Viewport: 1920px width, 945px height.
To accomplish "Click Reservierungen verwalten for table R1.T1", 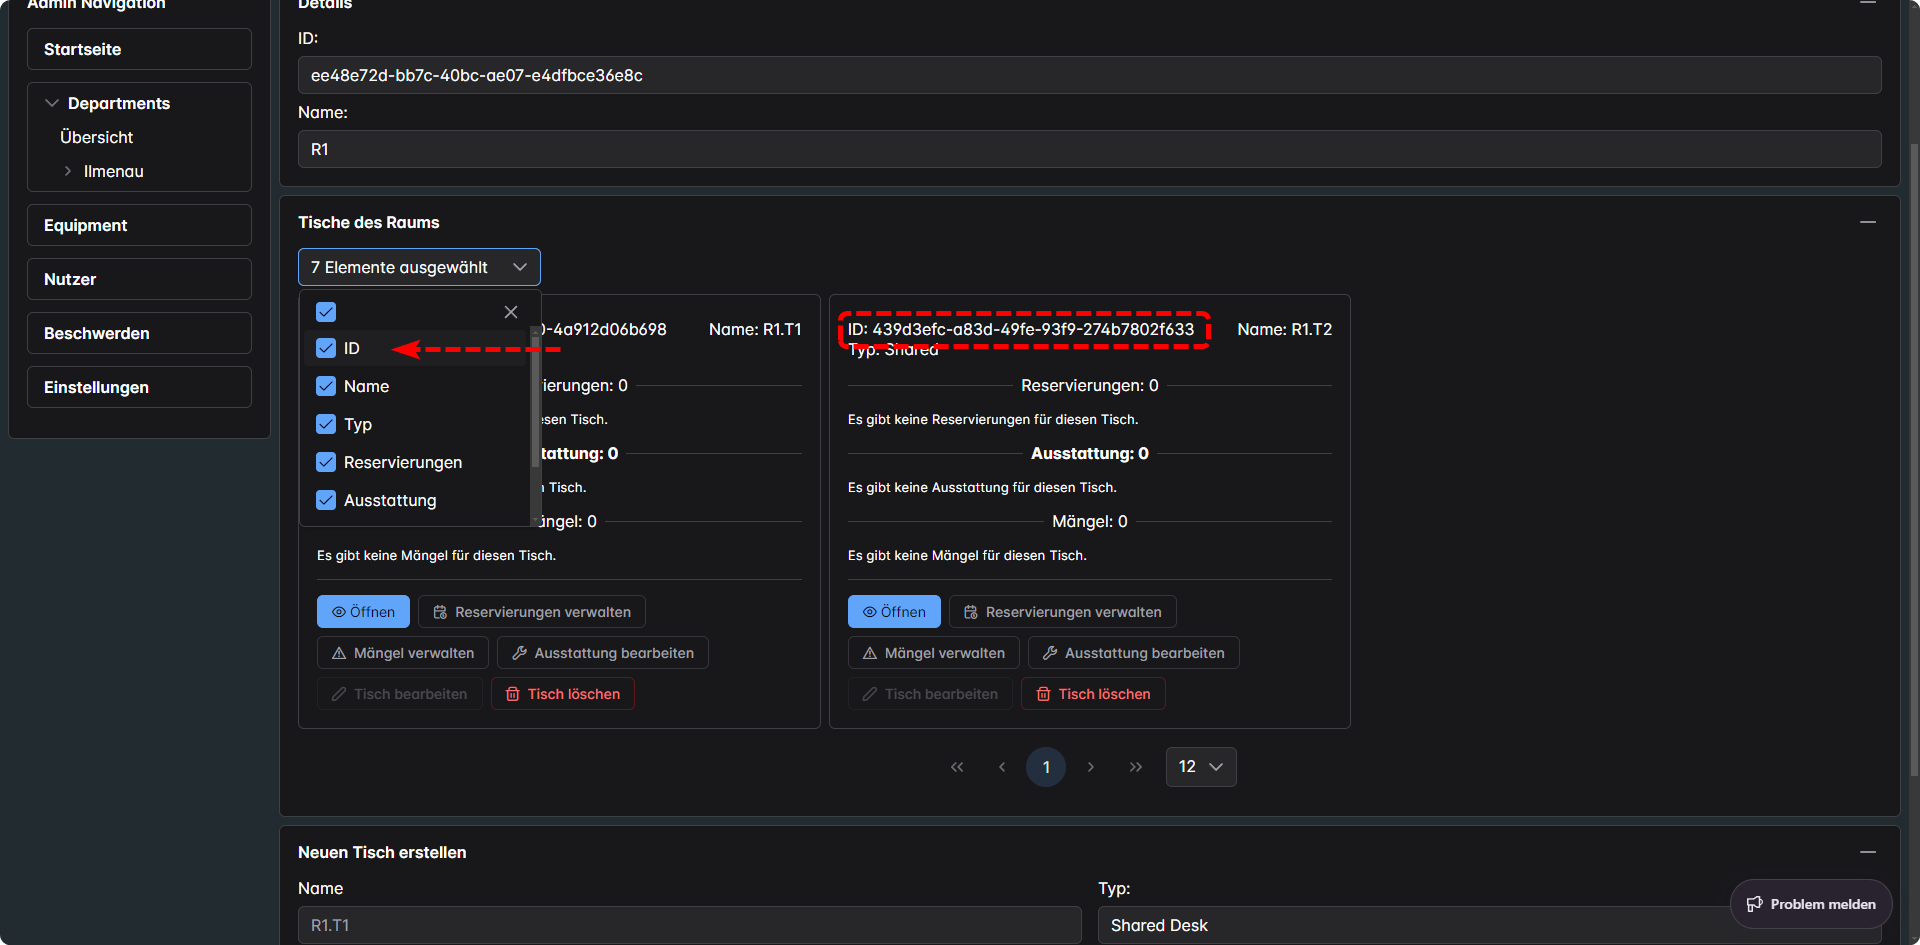I will click(x=532, y=612).
